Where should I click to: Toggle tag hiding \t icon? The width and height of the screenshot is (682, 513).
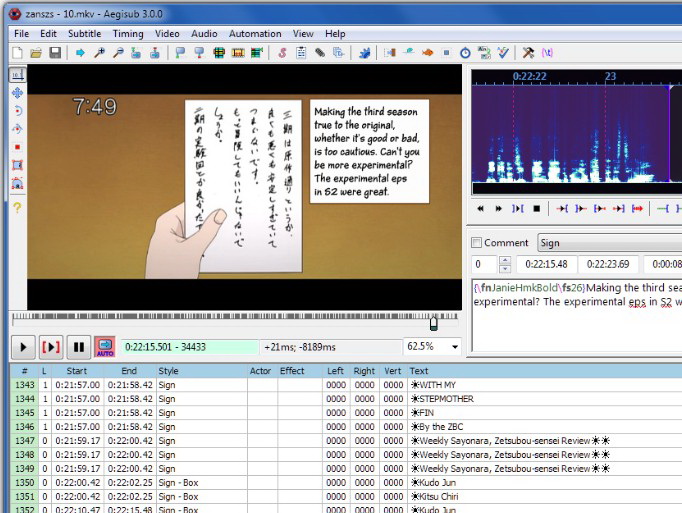click(547, 53)
